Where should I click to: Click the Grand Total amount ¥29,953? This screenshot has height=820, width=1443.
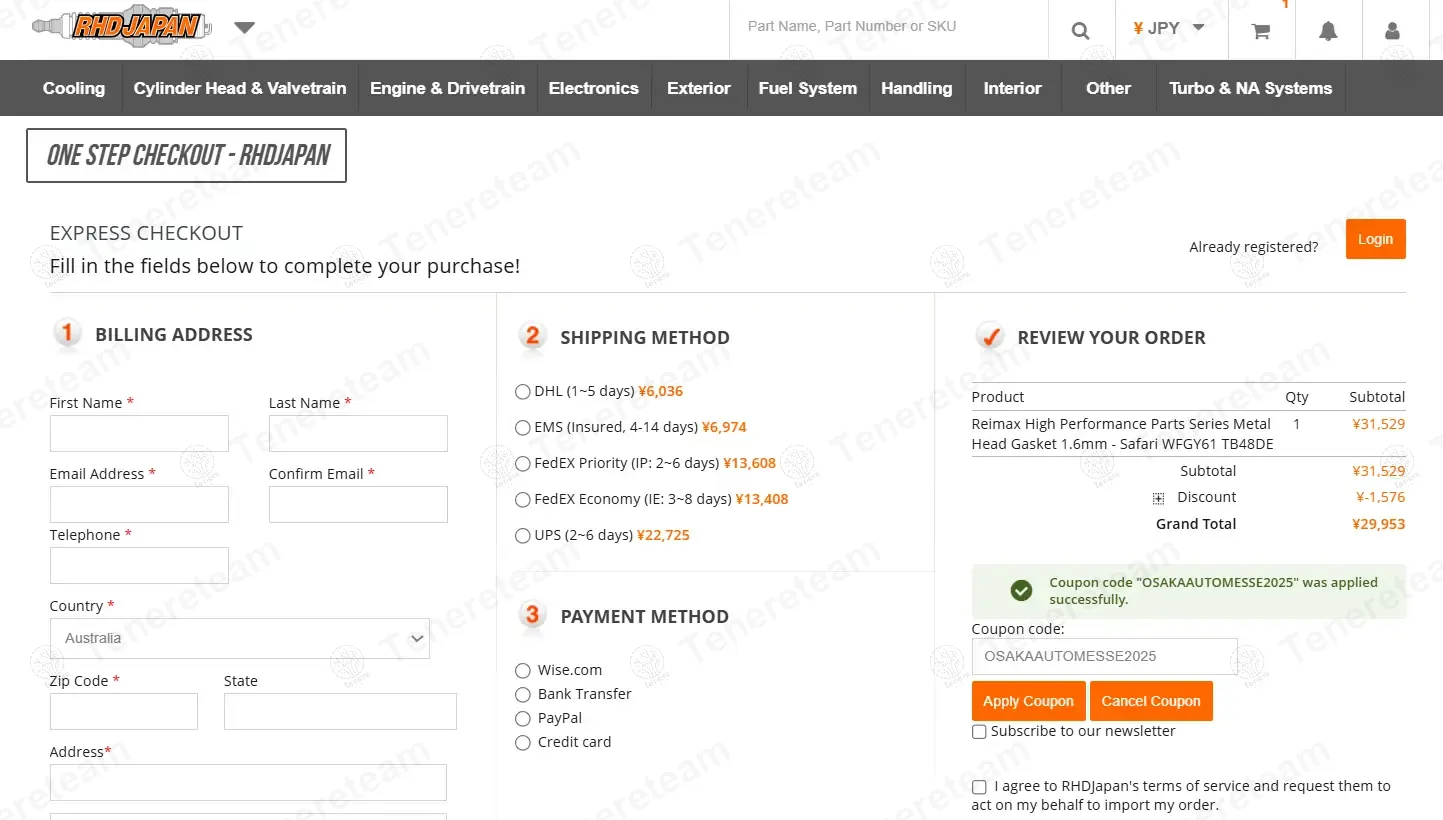tap(1378, 524)
